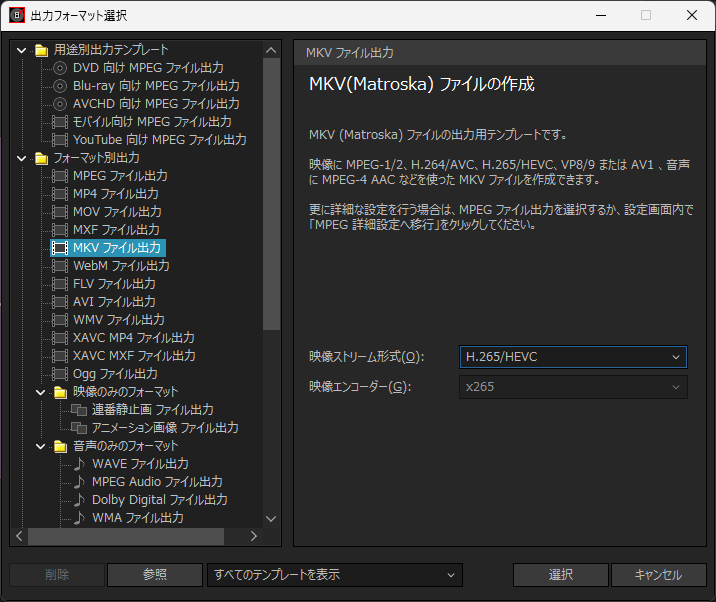
Task: Collapse the 音声のみのフォーマット tree node
Action: (41, 446)
